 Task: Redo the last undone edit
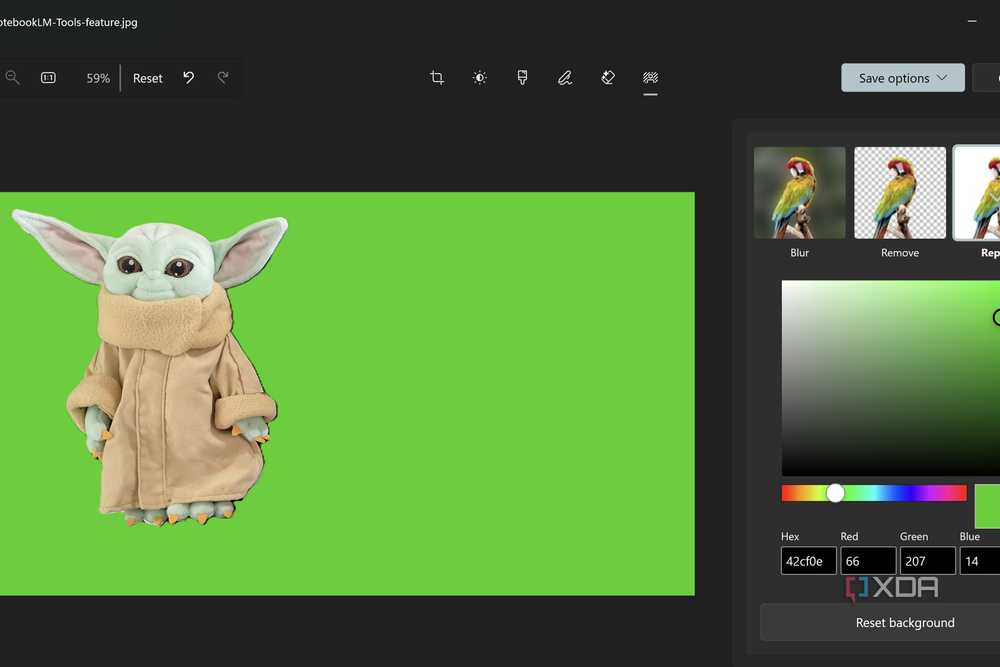click(x=223, y=78)
